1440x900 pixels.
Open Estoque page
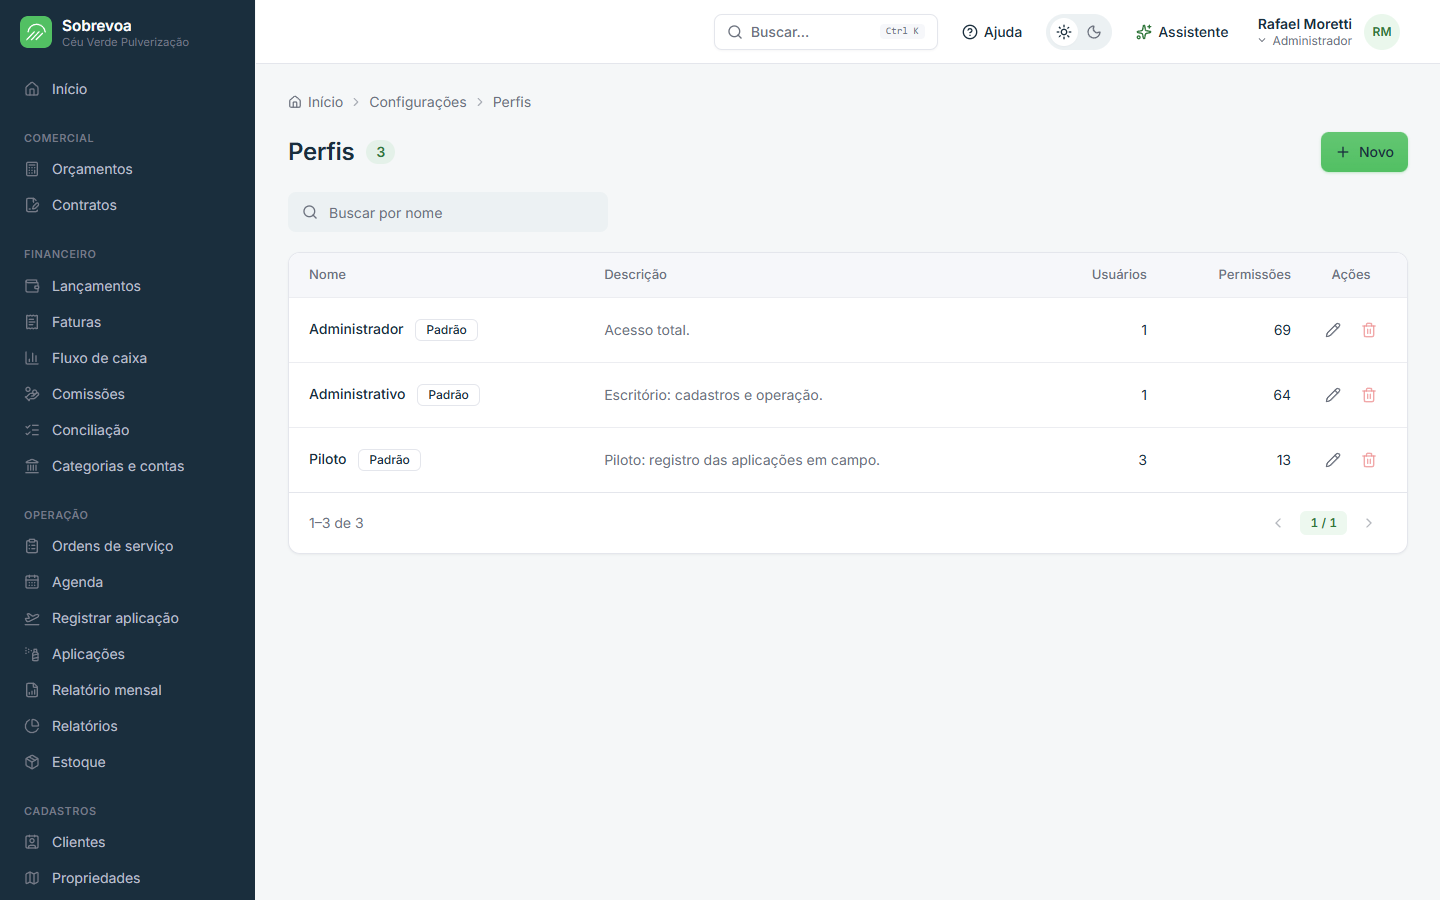click(x=127, y=762)
